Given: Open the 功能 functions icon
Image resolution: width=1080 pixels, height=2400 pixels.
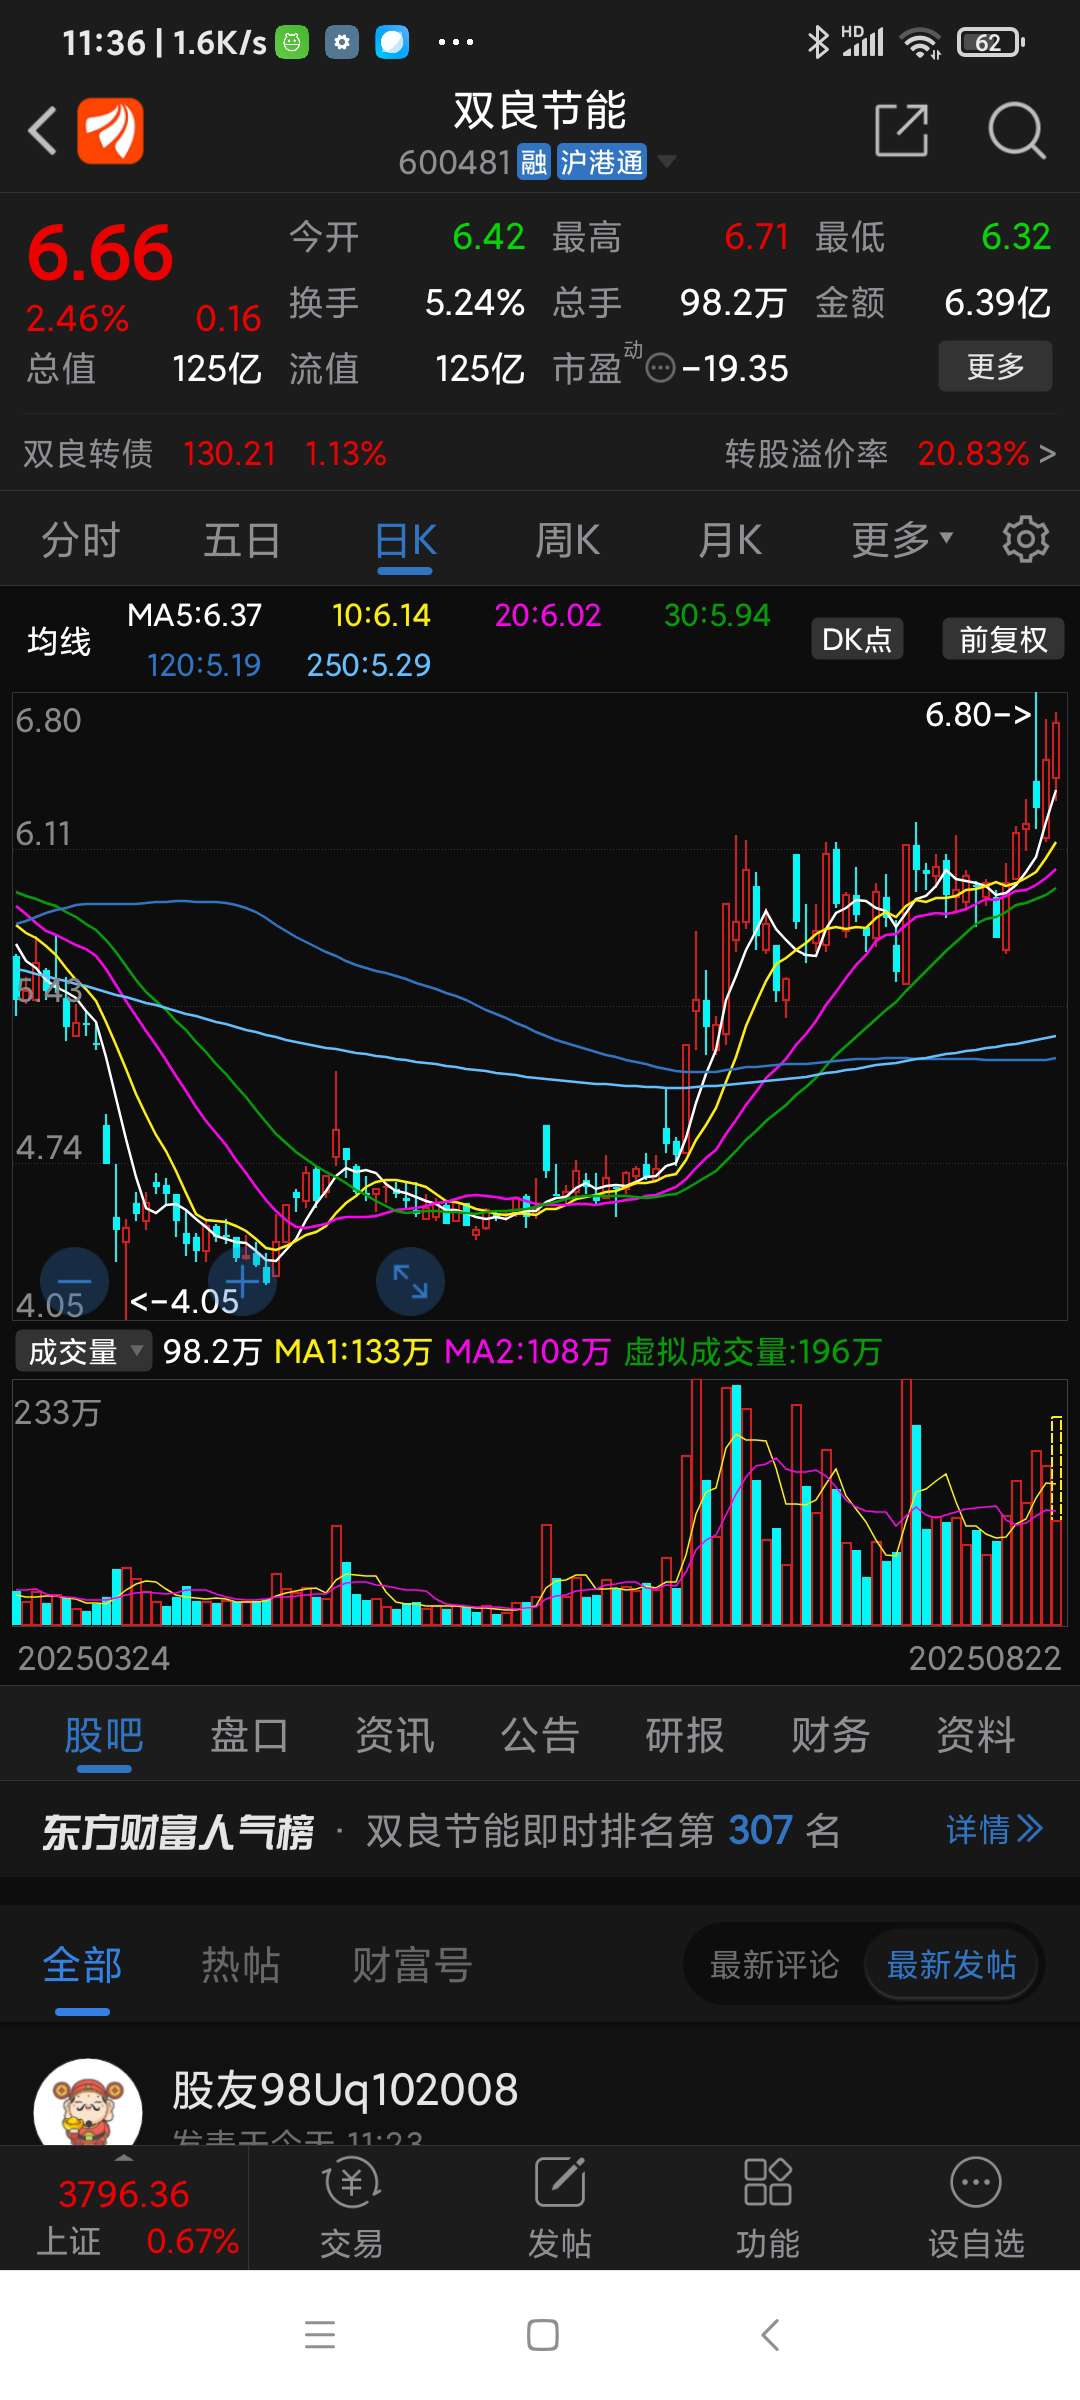Looking at the screenshot, I should pos(768,2209).
